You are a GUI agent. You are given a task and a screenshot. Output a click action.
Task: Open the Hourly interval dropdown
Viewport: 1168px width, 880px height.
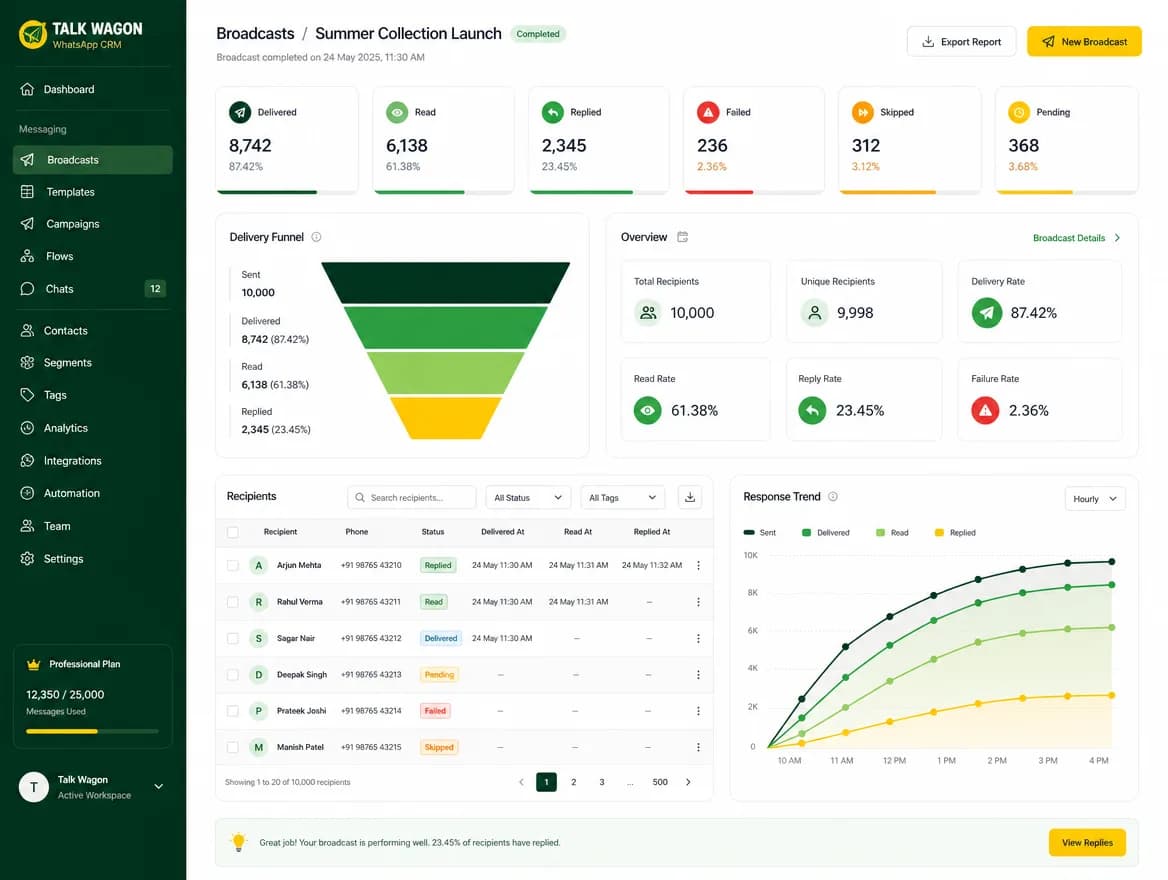click(1094, 498)
